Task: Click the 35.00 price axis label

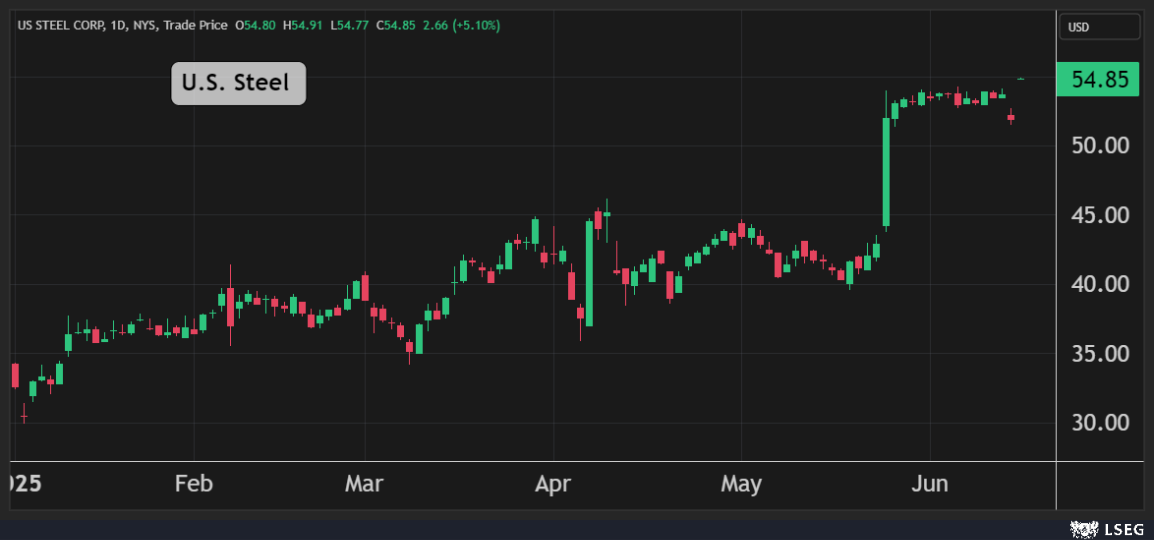Action: (1100, 354)
